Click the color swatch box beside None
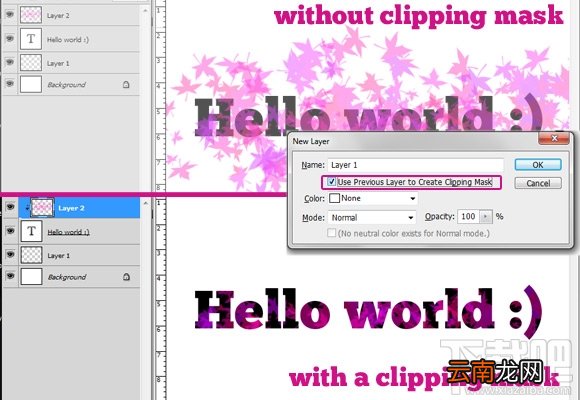The width and height of the screenshot is (580, 400). 334,198
